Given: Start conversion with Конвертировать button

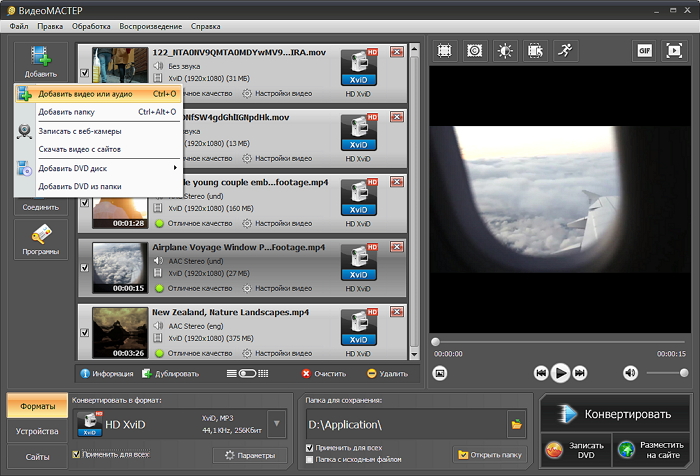Looking at the screenshot, I should [x=615, y=414].
